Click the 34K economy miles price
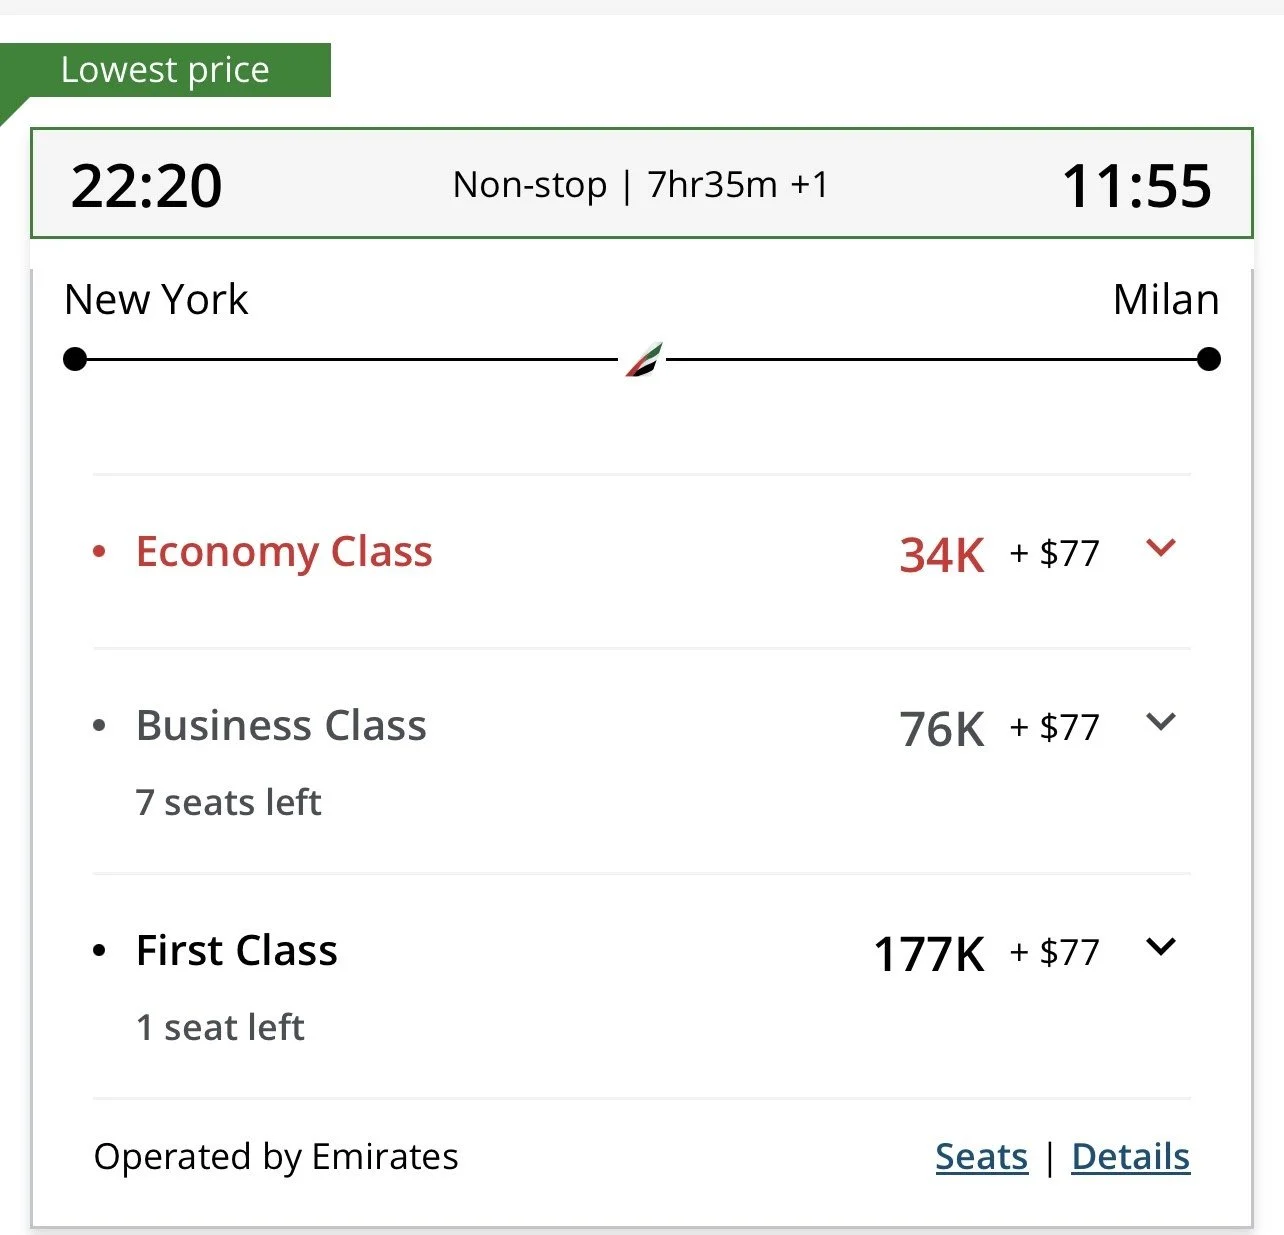 coord(941,555)
